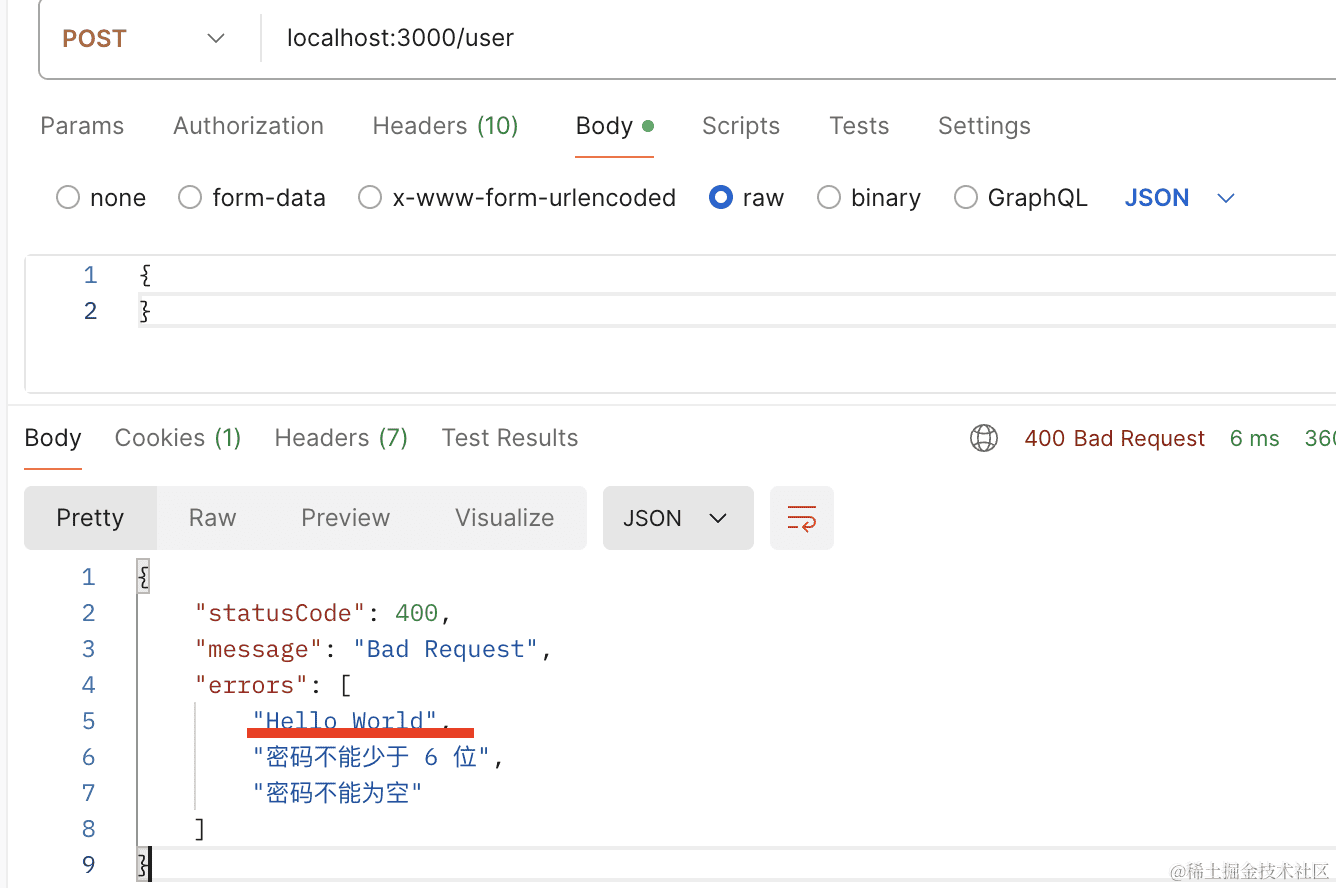Select the GraphQL body option

[965, 198]
